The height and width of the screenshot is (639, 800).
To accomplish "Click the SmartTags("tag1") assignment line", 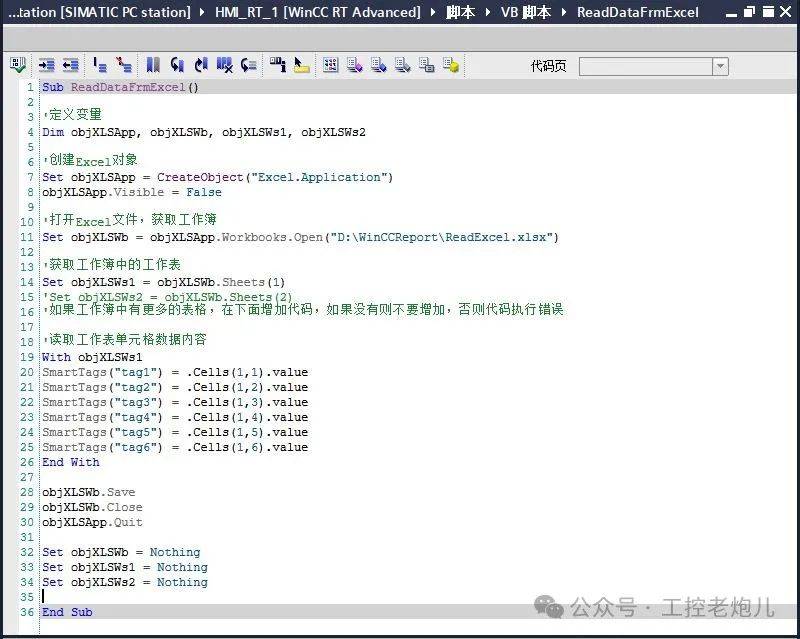I will [175, 373].
